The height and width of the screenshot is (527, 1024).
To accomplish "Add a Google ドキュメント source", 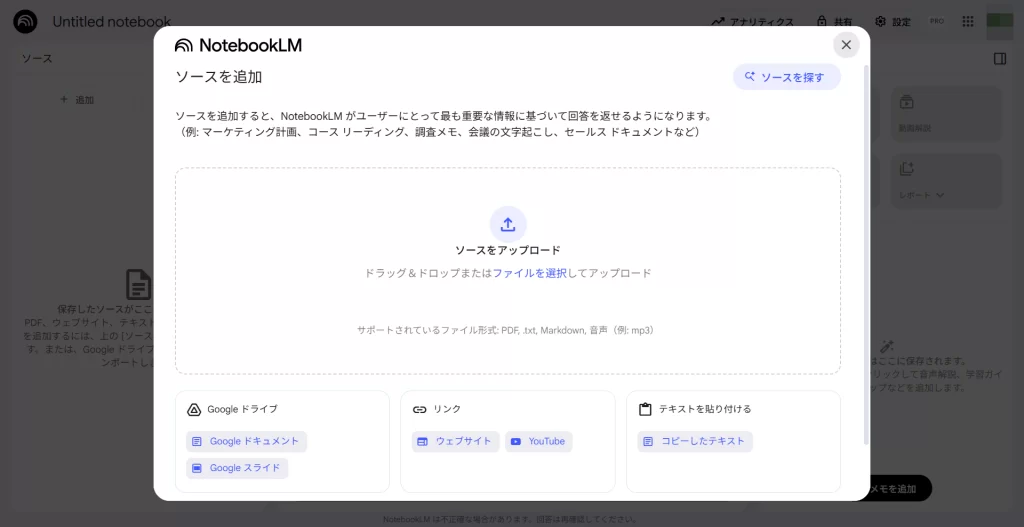I will (x=246, y=441).
